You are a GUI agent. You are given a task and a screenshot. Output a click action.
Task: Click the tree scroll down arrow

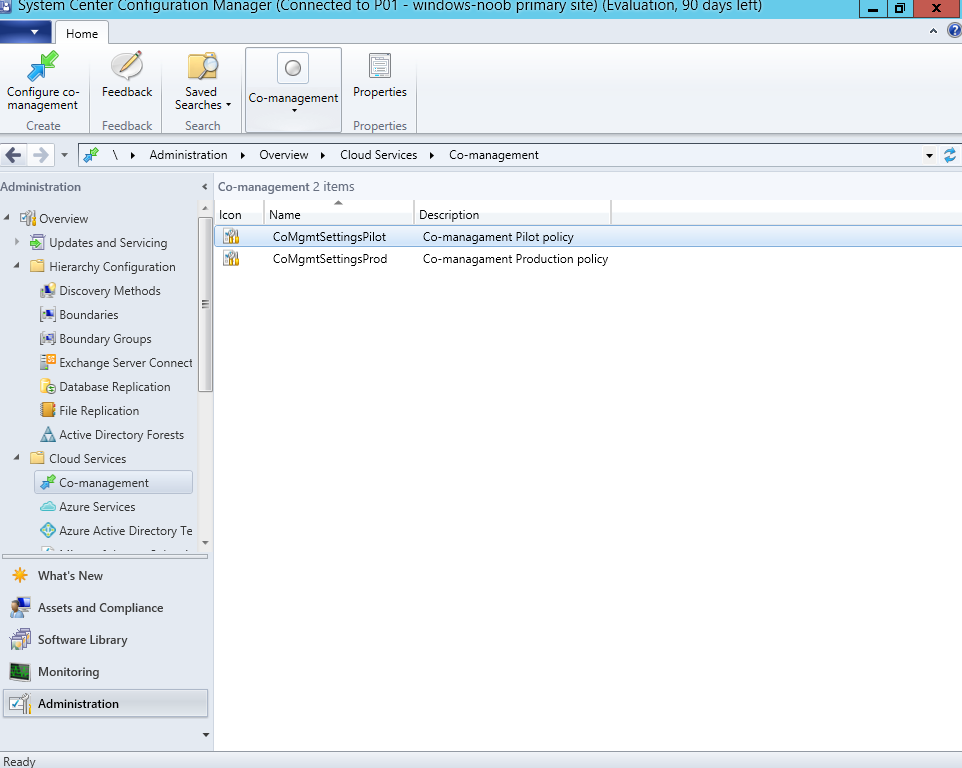(205, 543)
